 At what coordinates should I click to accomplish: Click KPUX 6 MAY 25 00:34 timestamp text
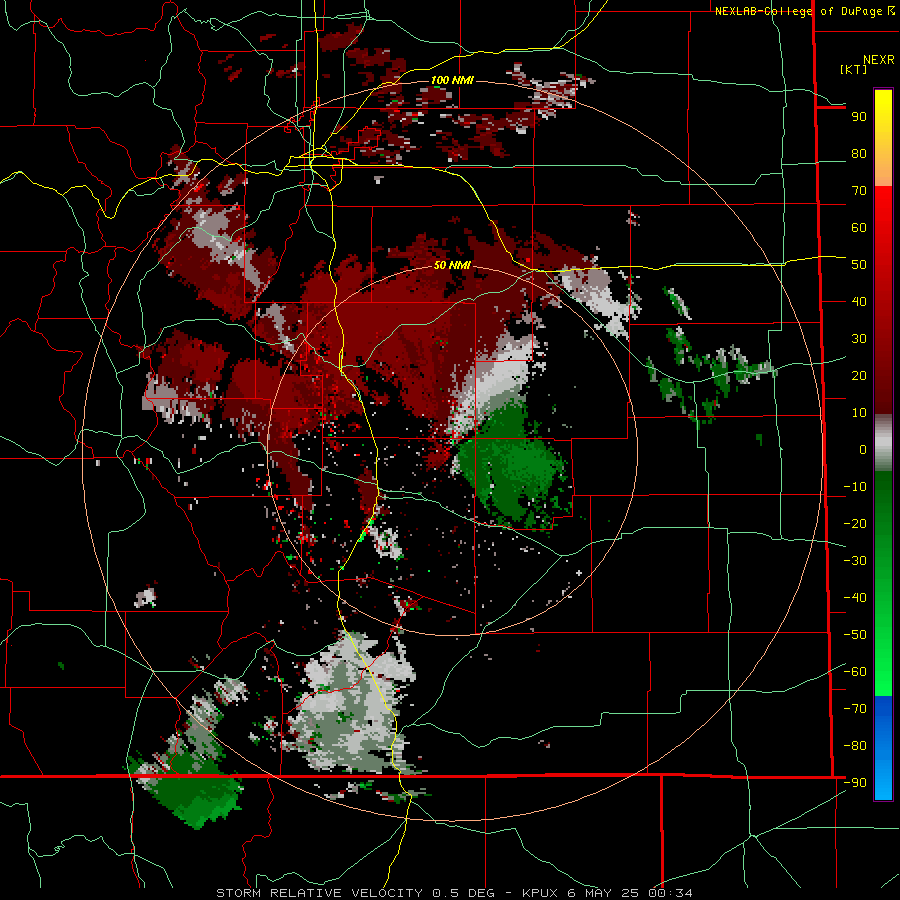click(607, 893)
